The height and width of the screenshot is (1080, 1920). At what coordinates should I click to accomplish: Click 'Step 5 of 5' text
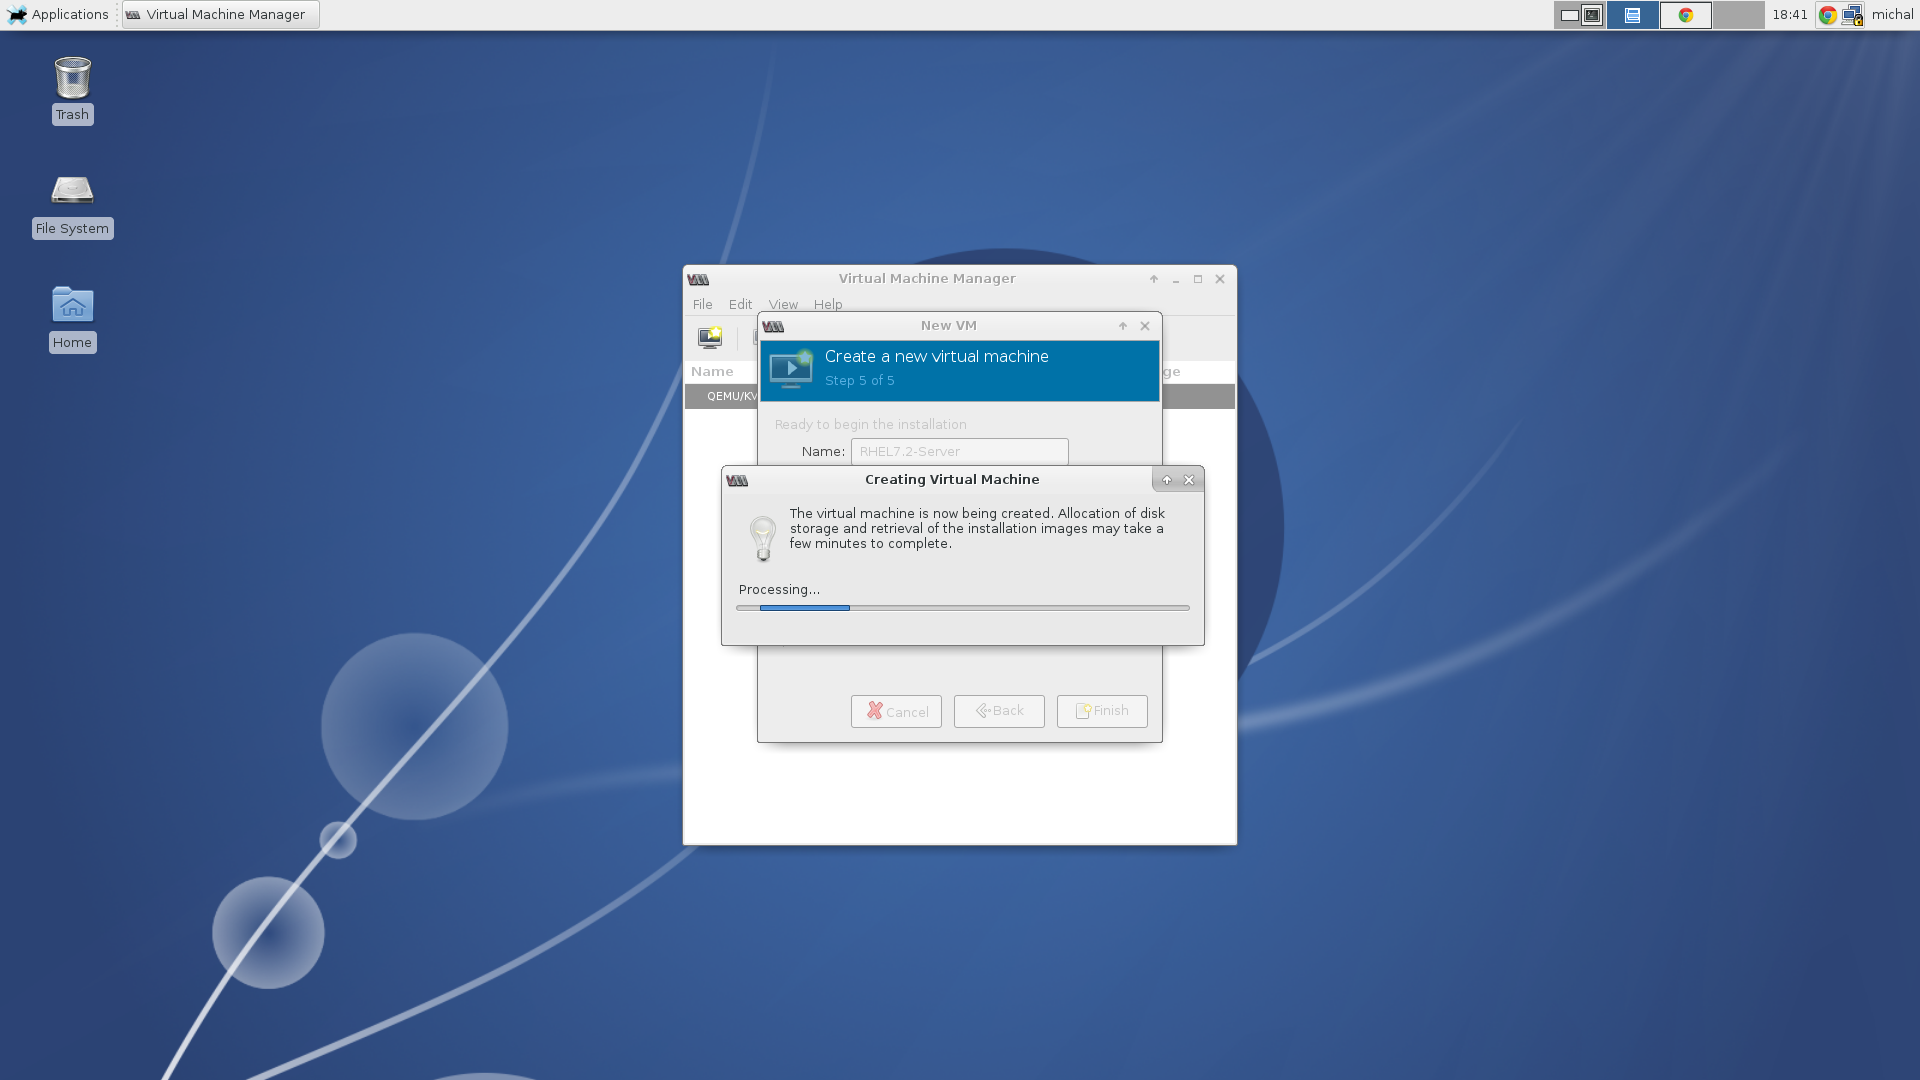(860, 380)
